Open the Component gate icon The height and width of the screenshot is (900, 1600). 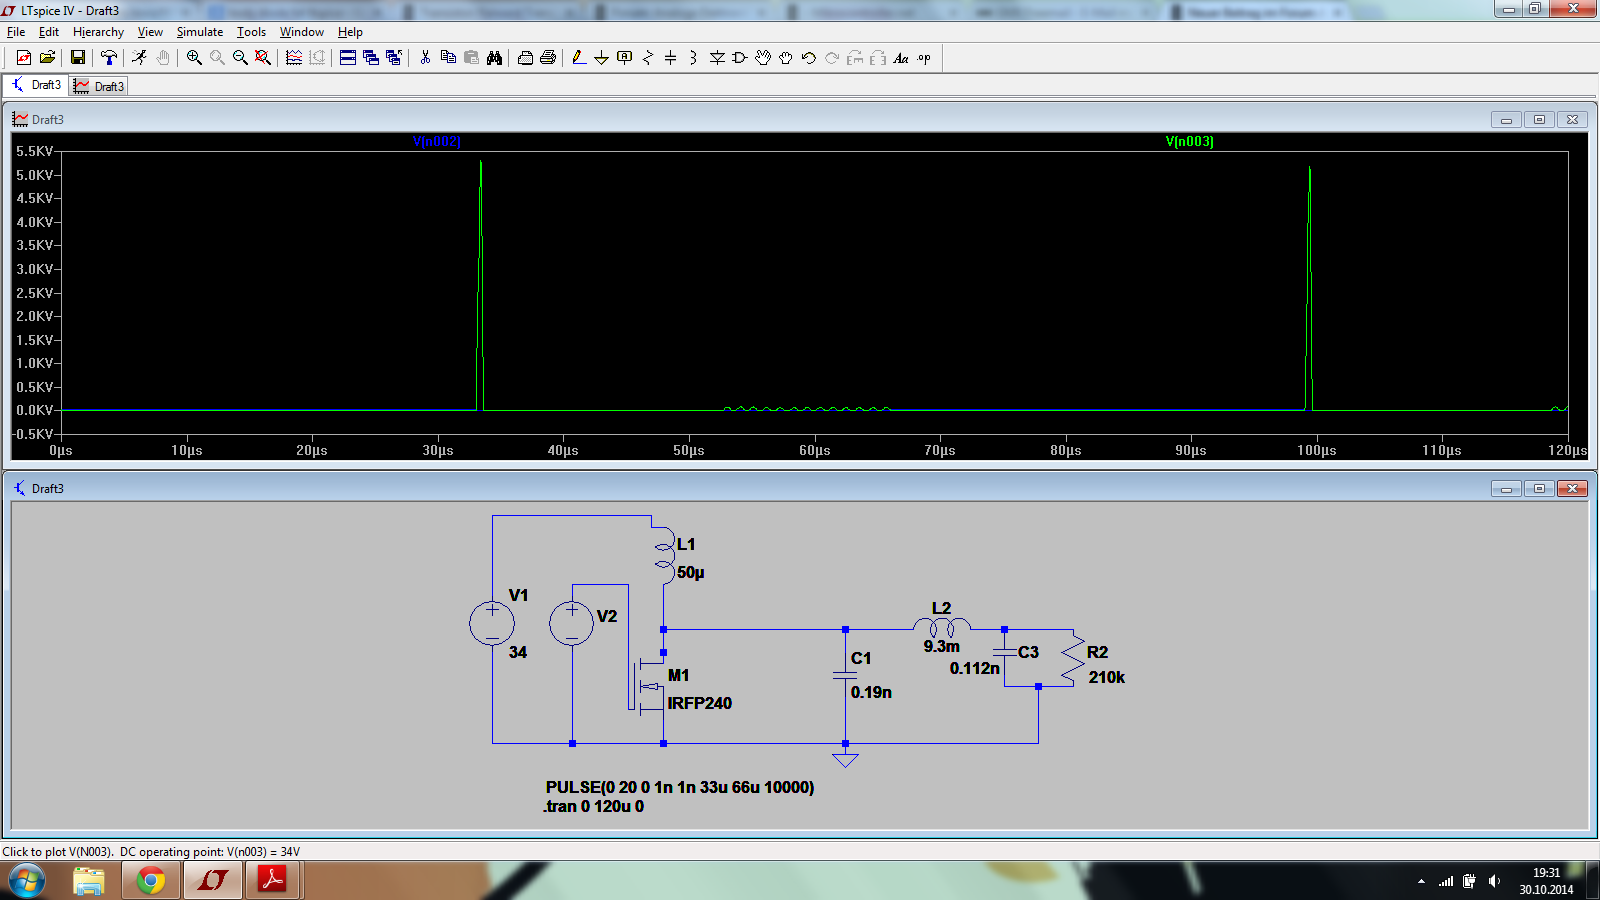pos(740,58)
